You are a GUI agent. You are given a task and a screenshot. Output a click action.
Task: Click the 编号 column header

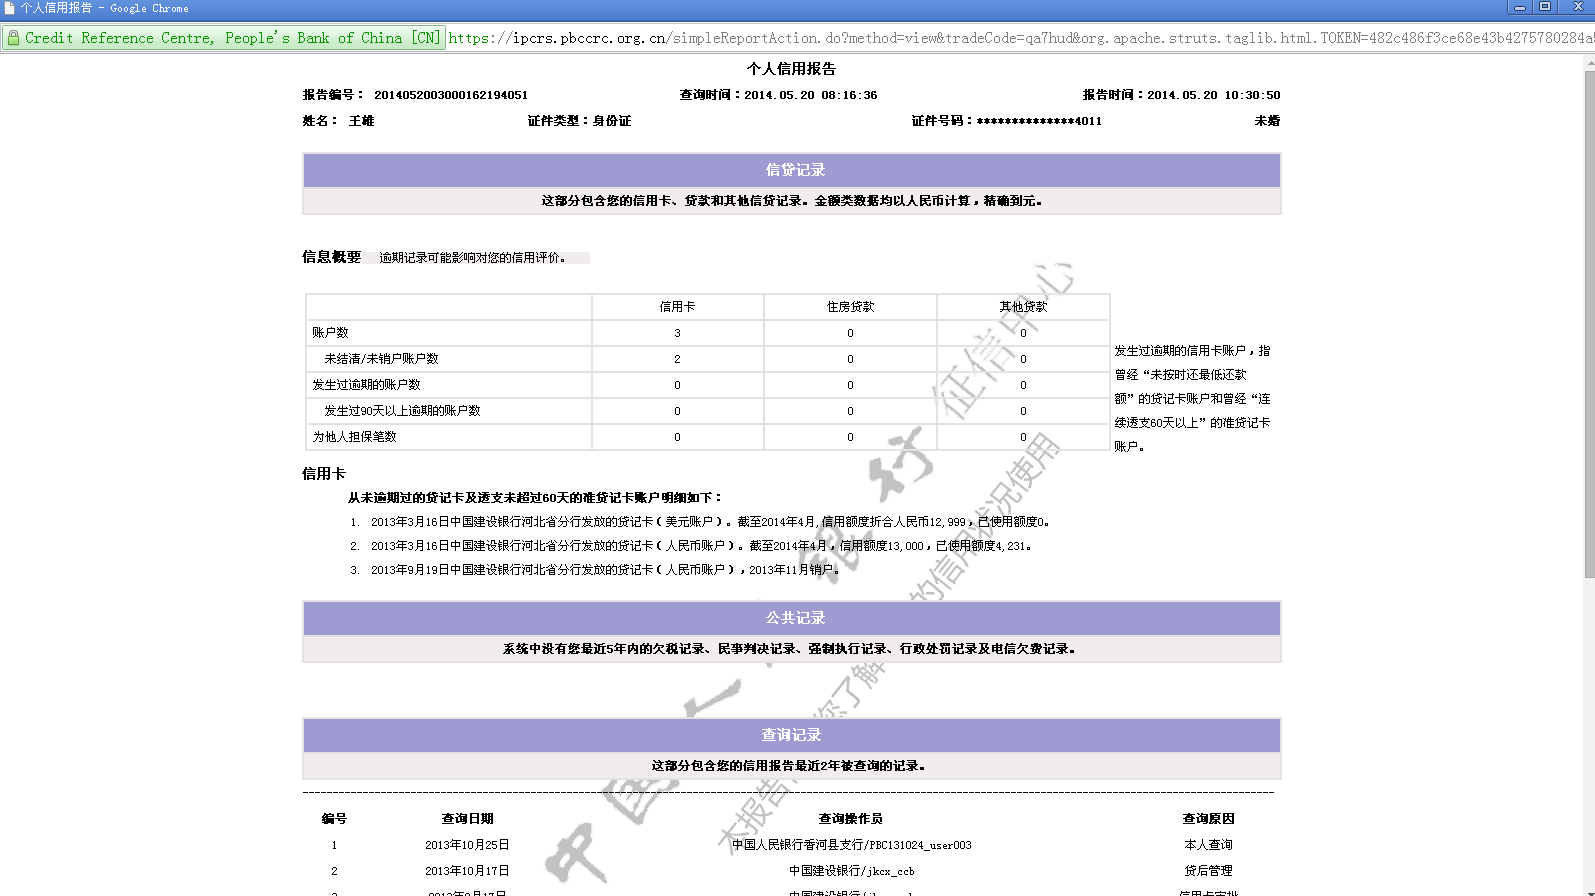click(x=334, y=819)
